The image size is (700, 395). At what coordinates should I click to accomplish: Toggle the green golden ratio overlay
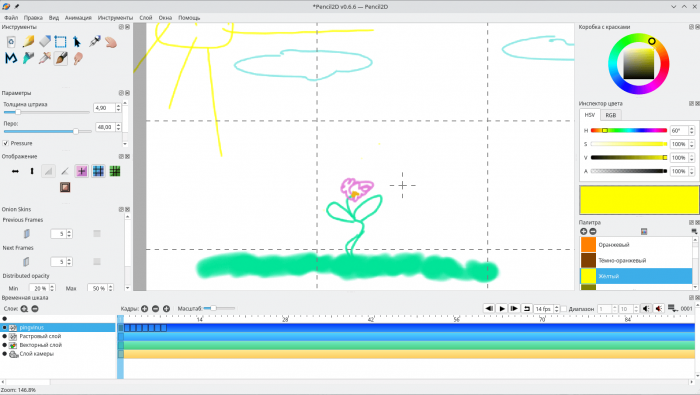[115, 171]
